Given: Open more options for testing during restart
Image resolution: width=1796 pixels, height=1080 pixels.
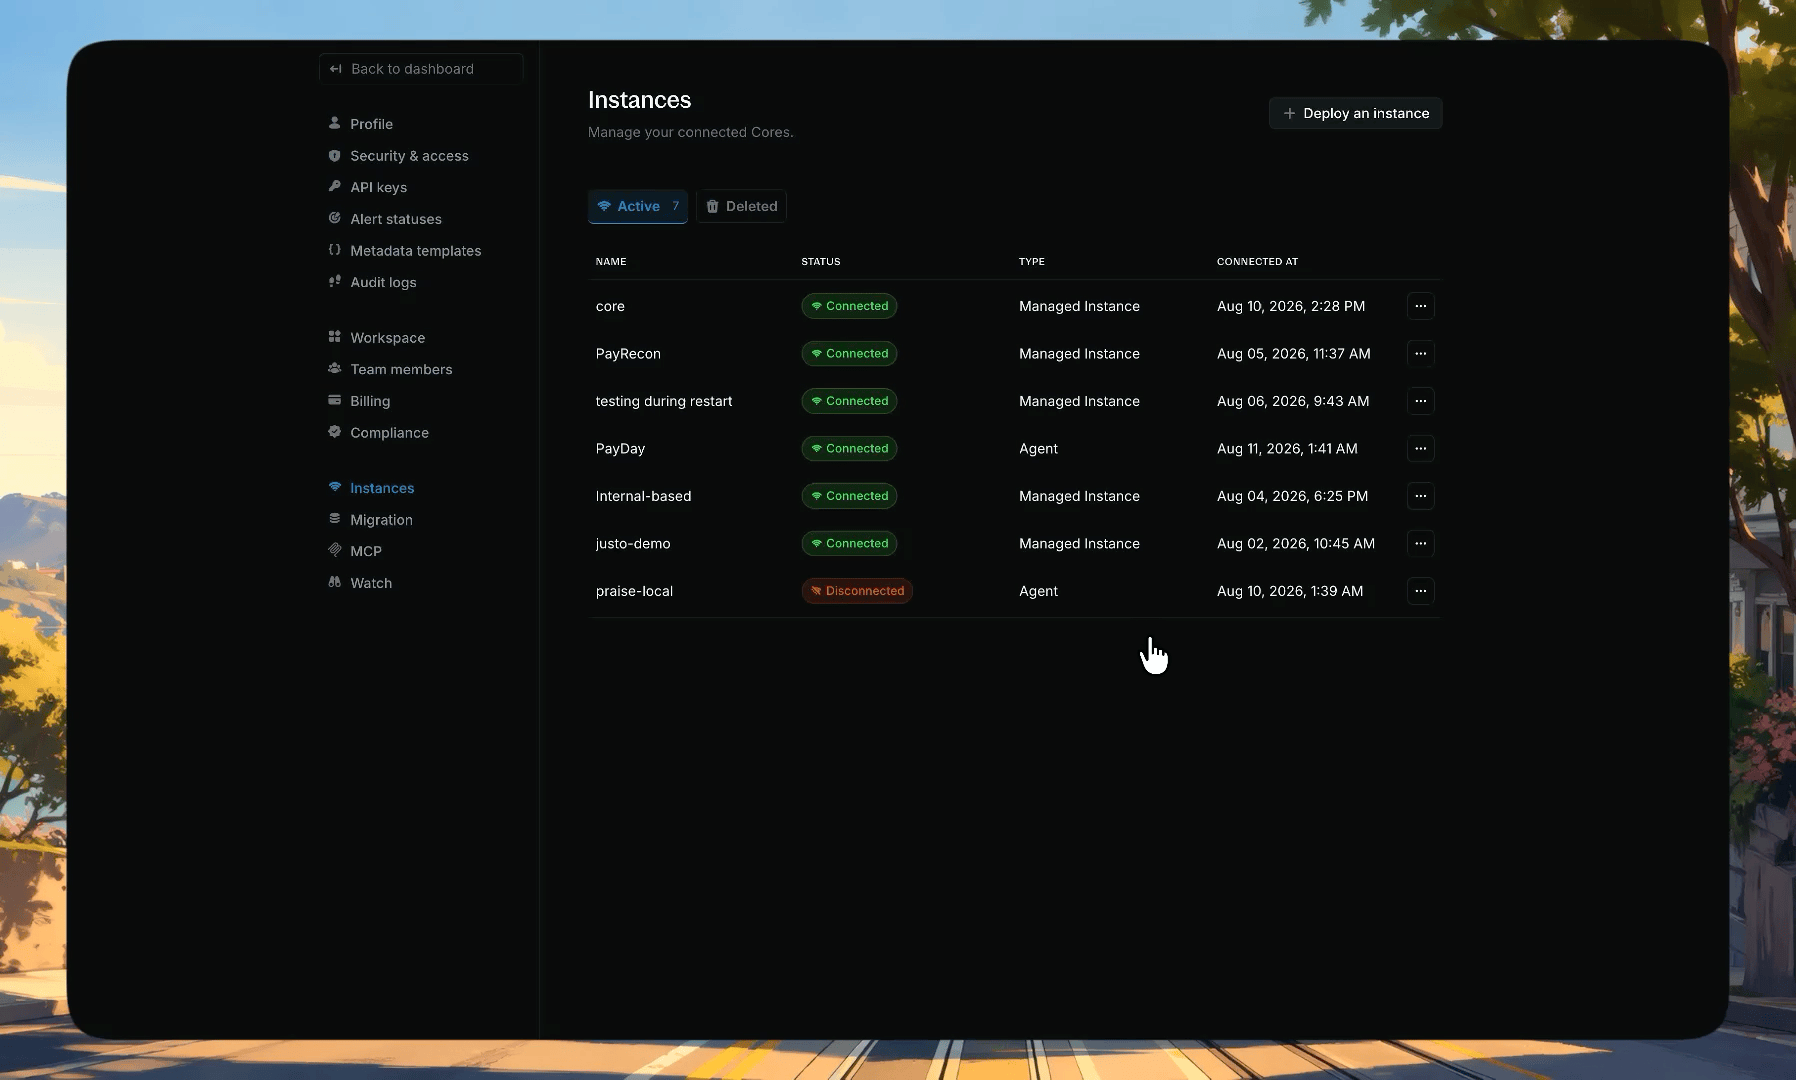Looking at the screenshot, I should (x=1420, y=401).
